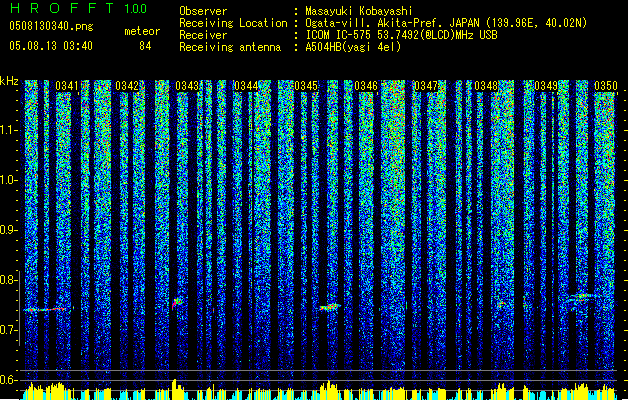
Task: Click the A504HB(yagi 4el) antenna text
Action: click(353, 47)
